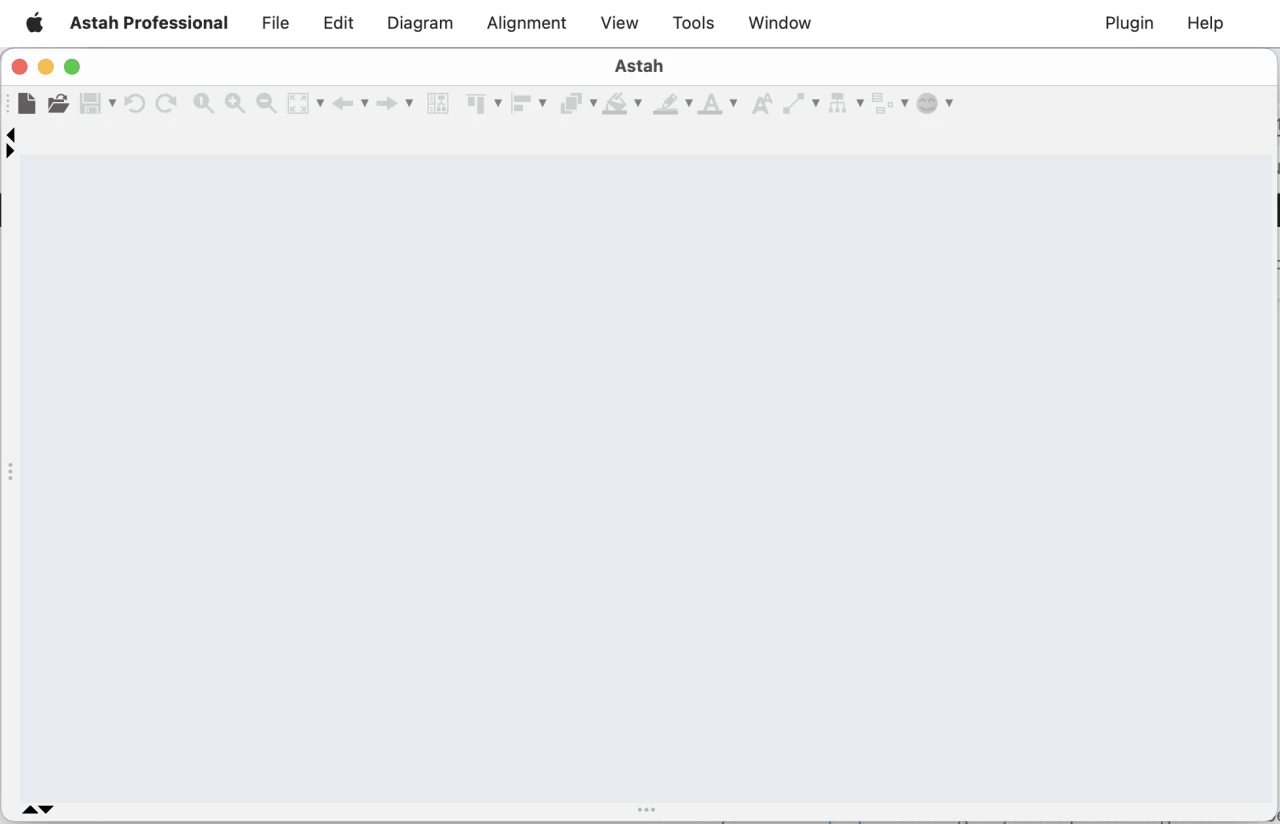
Task: Reset zoom with the 100% magnifier icon
Action: [x=204, y=103]
